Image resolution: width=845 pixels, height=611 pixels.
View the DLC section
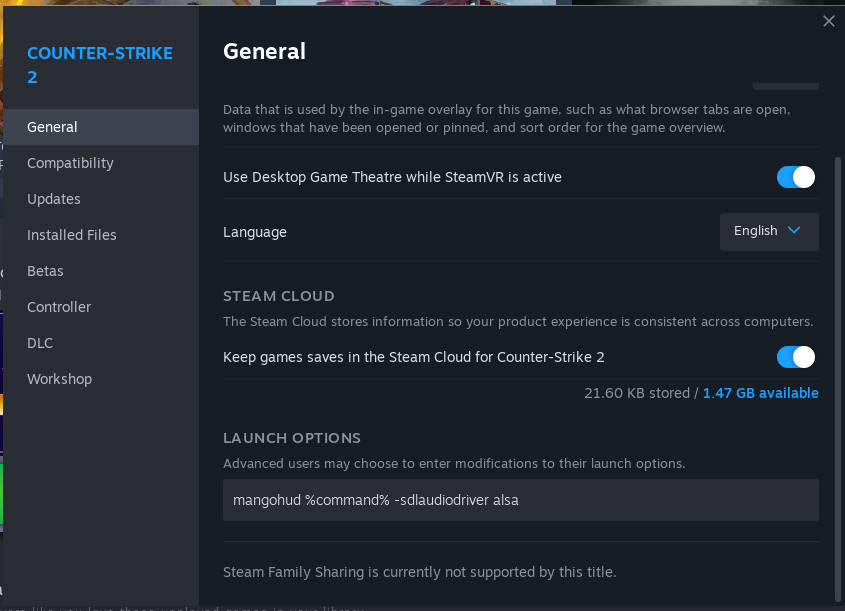click(101, 343)
